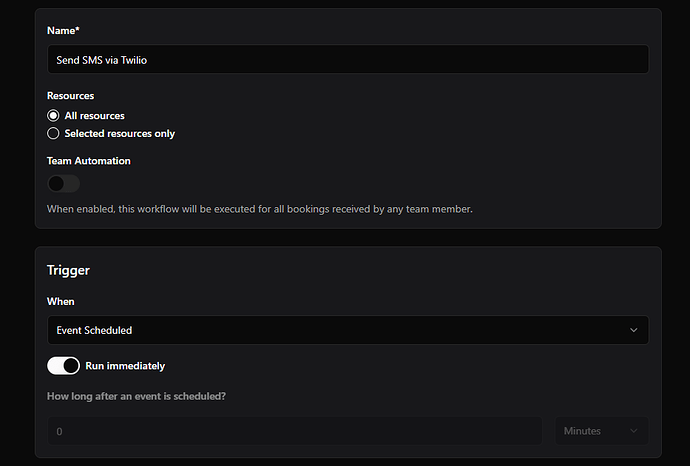690x466 pixels.
Task: Click the All resources label text
Action: (x=94, y=116)
